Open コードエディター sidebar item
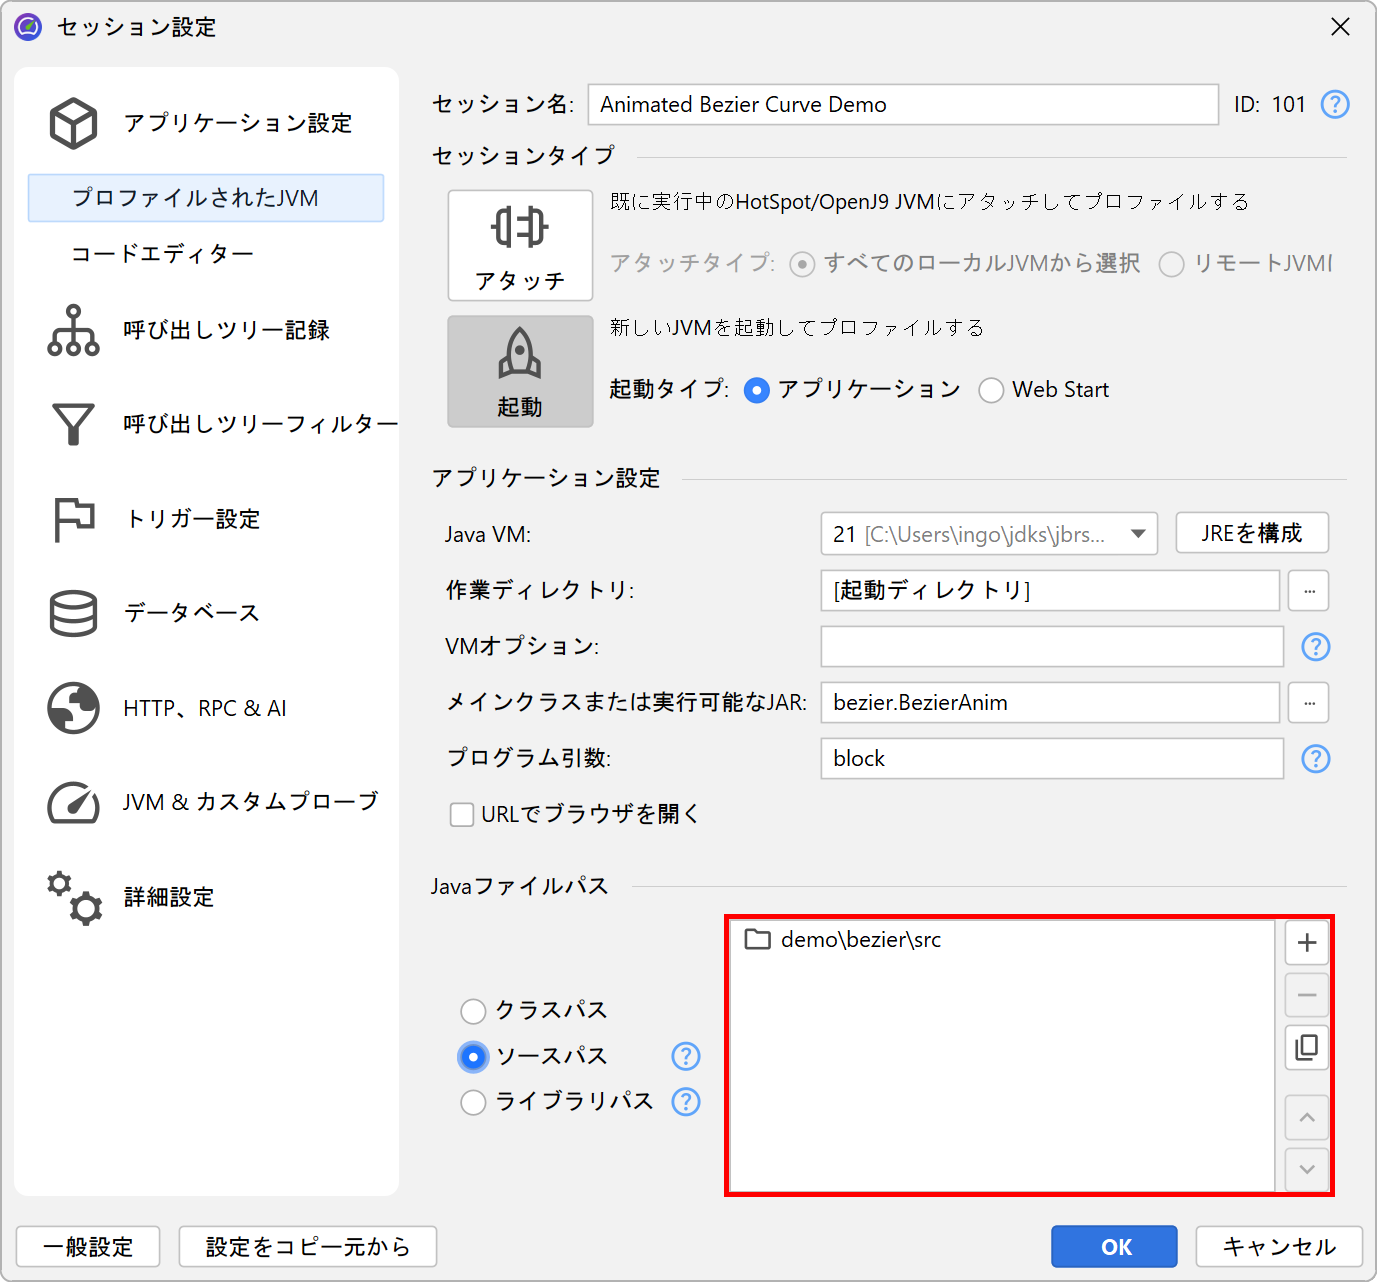 coord(162,254)
